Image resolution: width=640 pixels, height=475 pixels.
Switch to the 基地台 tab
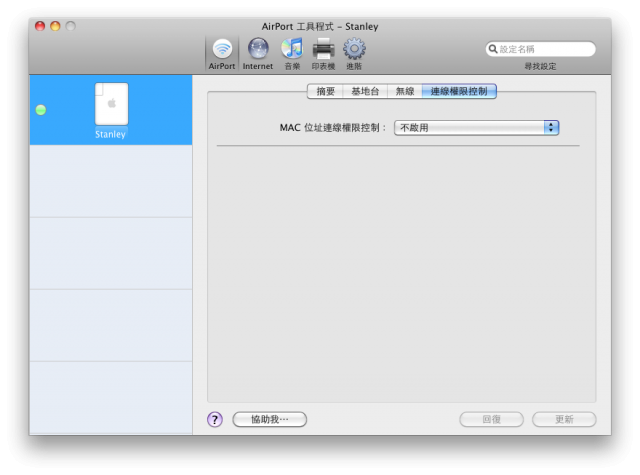pyautogui.click(x=365, y=91)
